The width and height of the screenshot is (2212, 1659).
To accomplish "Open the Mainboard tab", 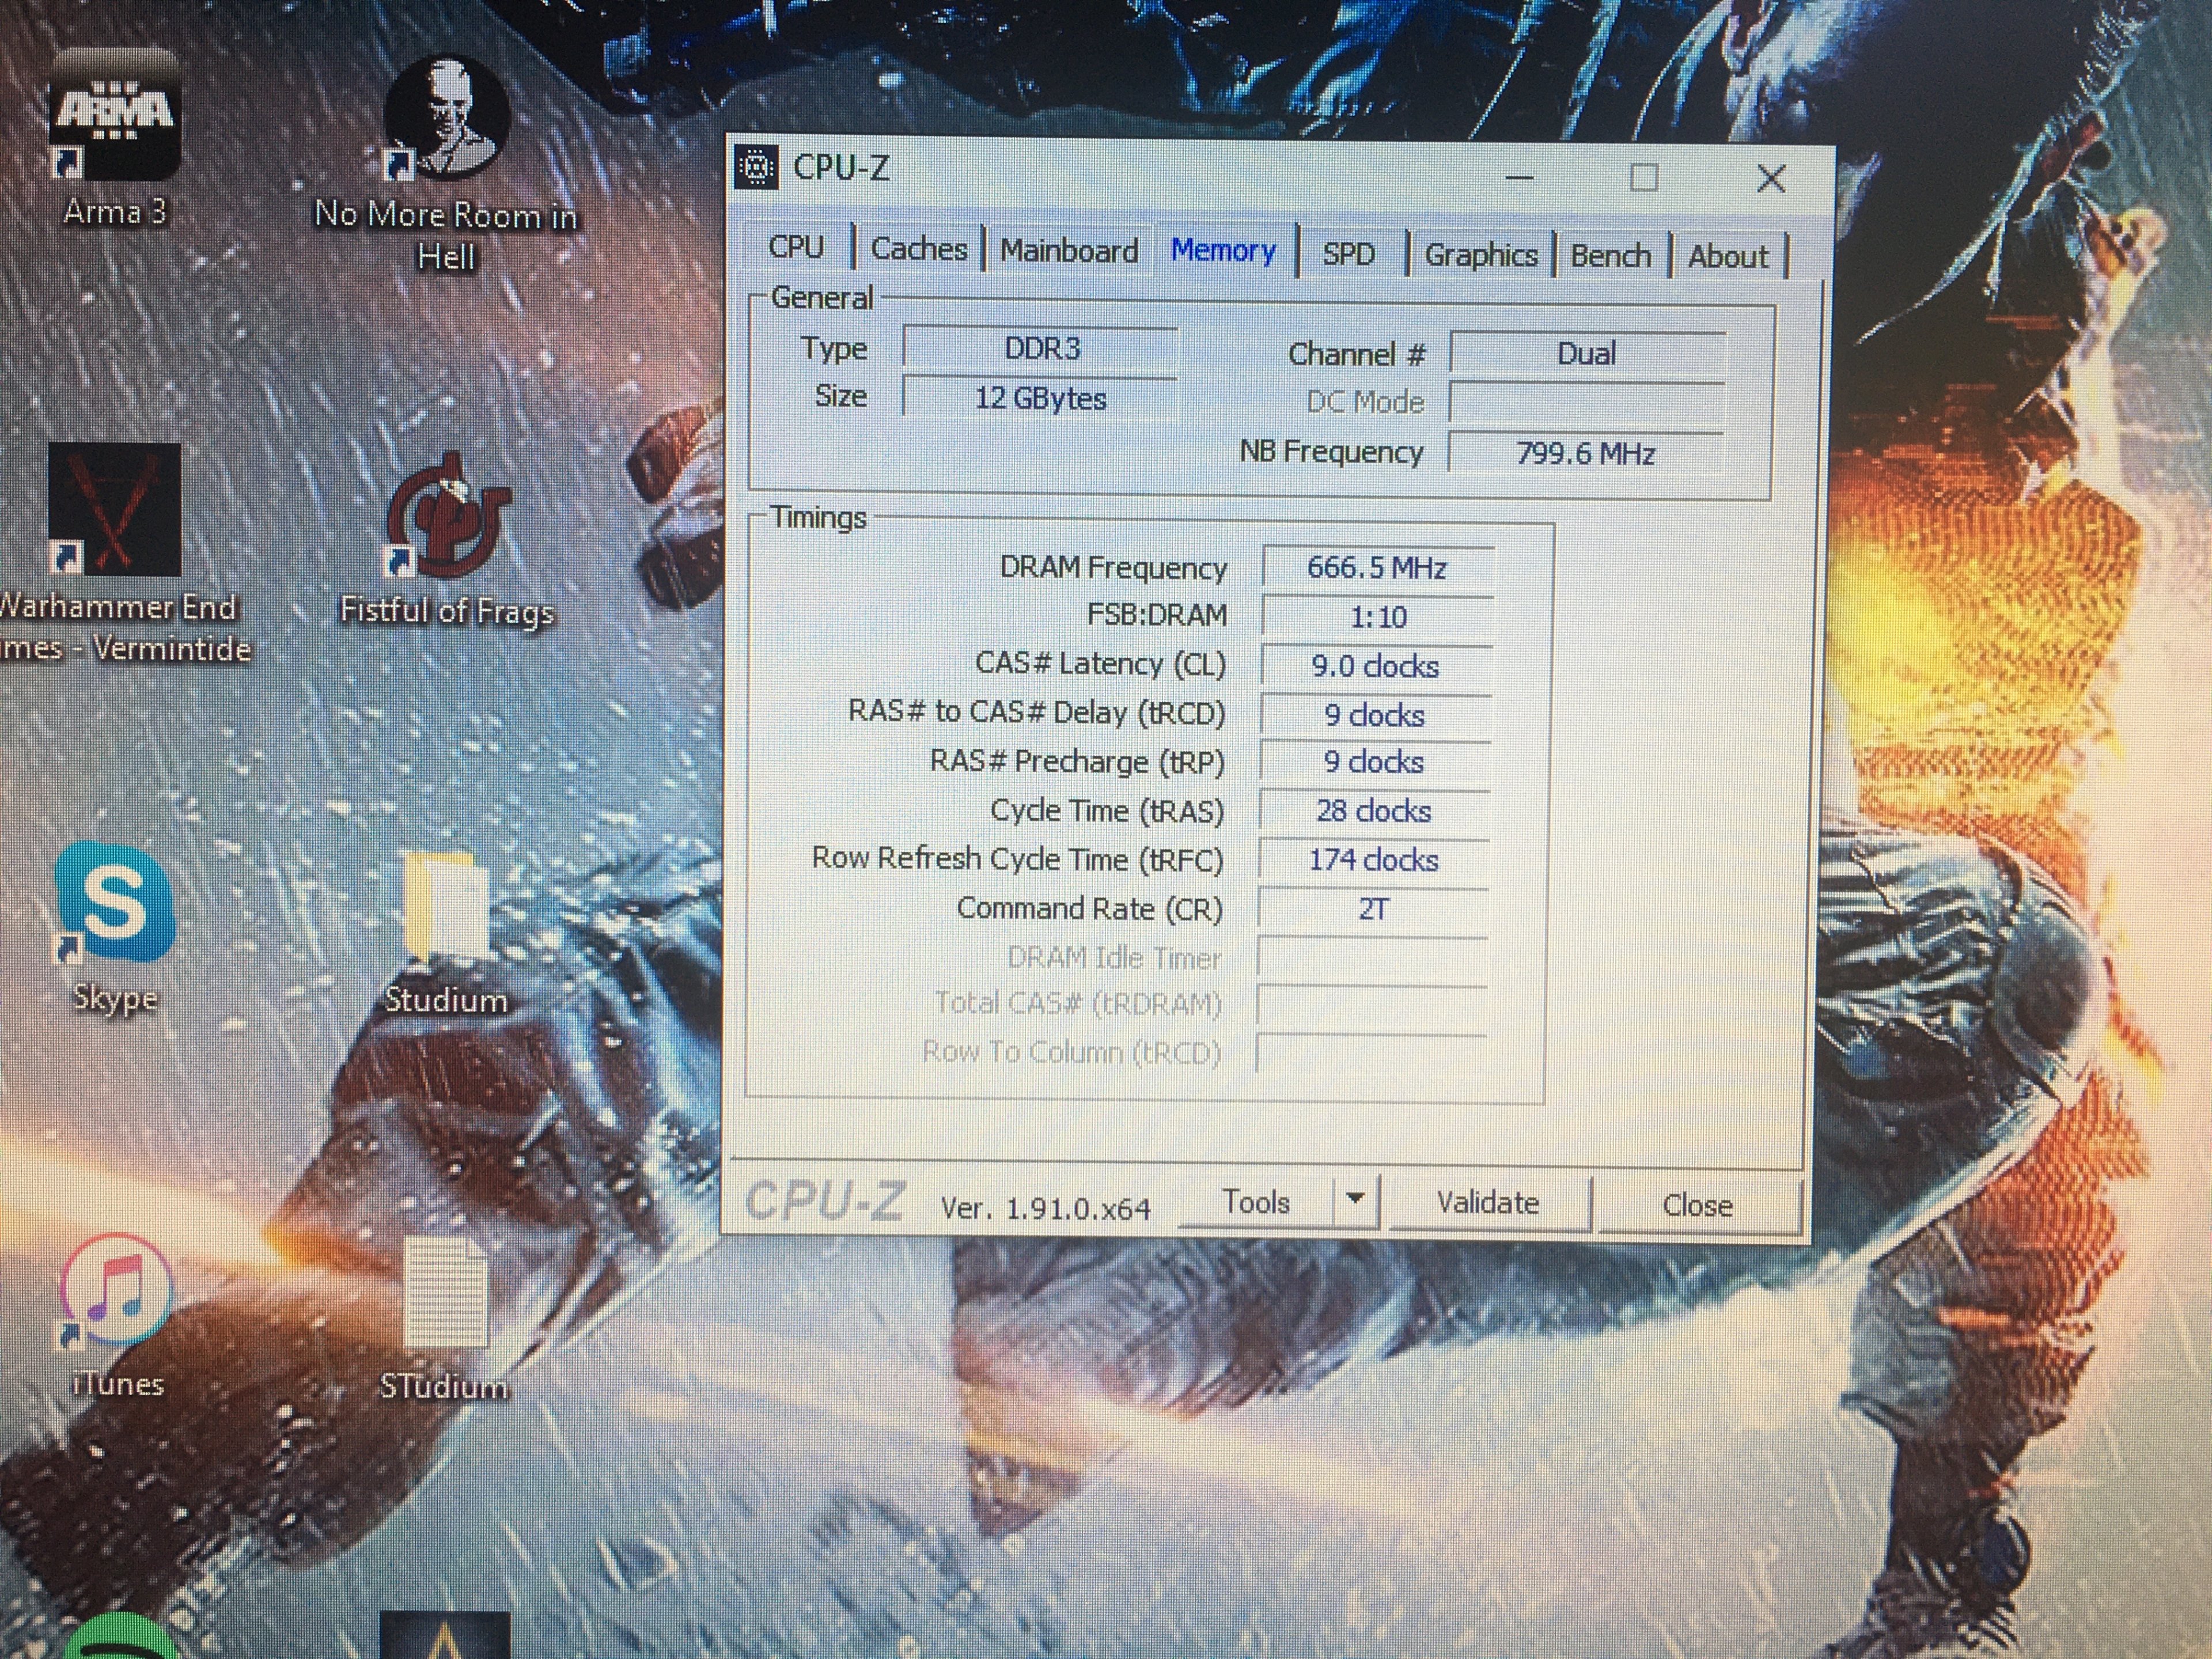I will coord(1069,250).
